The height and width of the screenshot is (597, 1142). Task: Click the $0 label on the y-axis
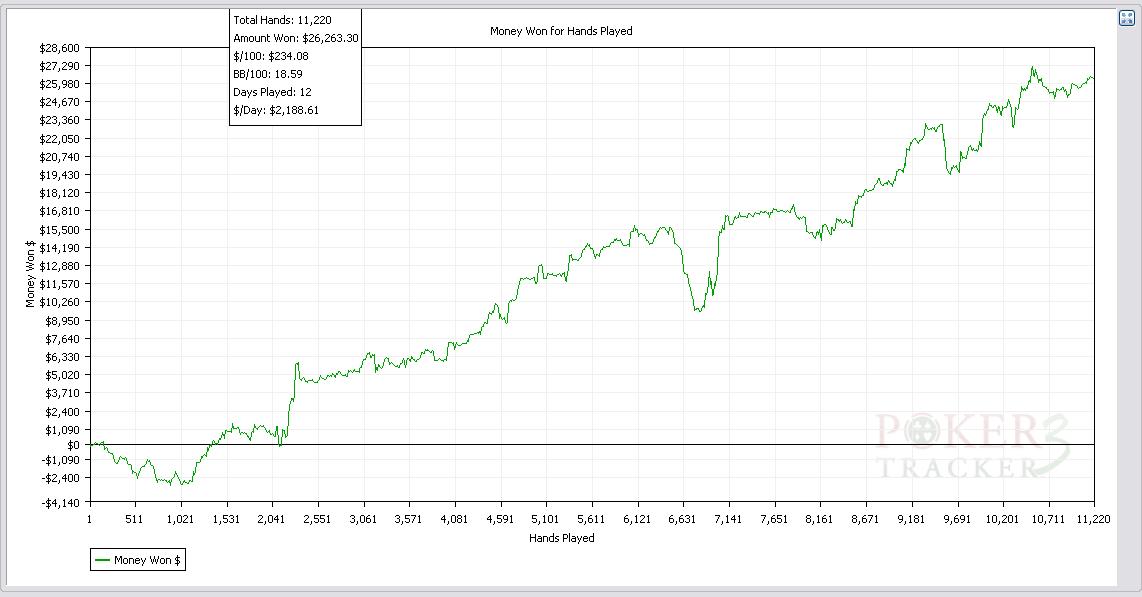coord(73,444)
